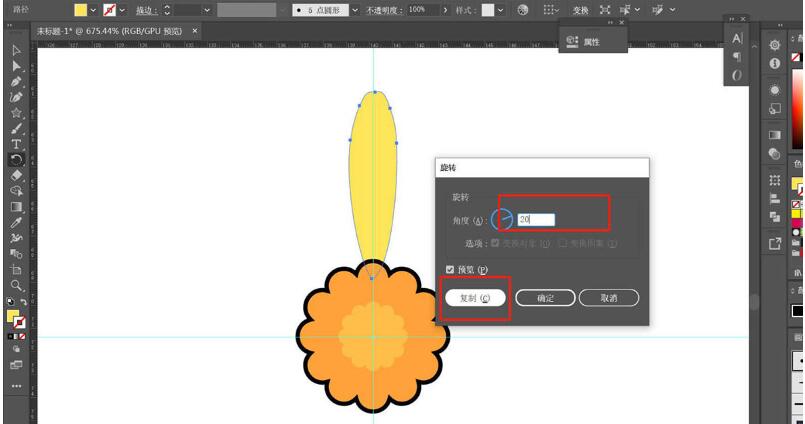The width and height of the screenshot is (805, 424).
Task: Select the Rotate tool in toolbar
Action: [x=16, y=159]
